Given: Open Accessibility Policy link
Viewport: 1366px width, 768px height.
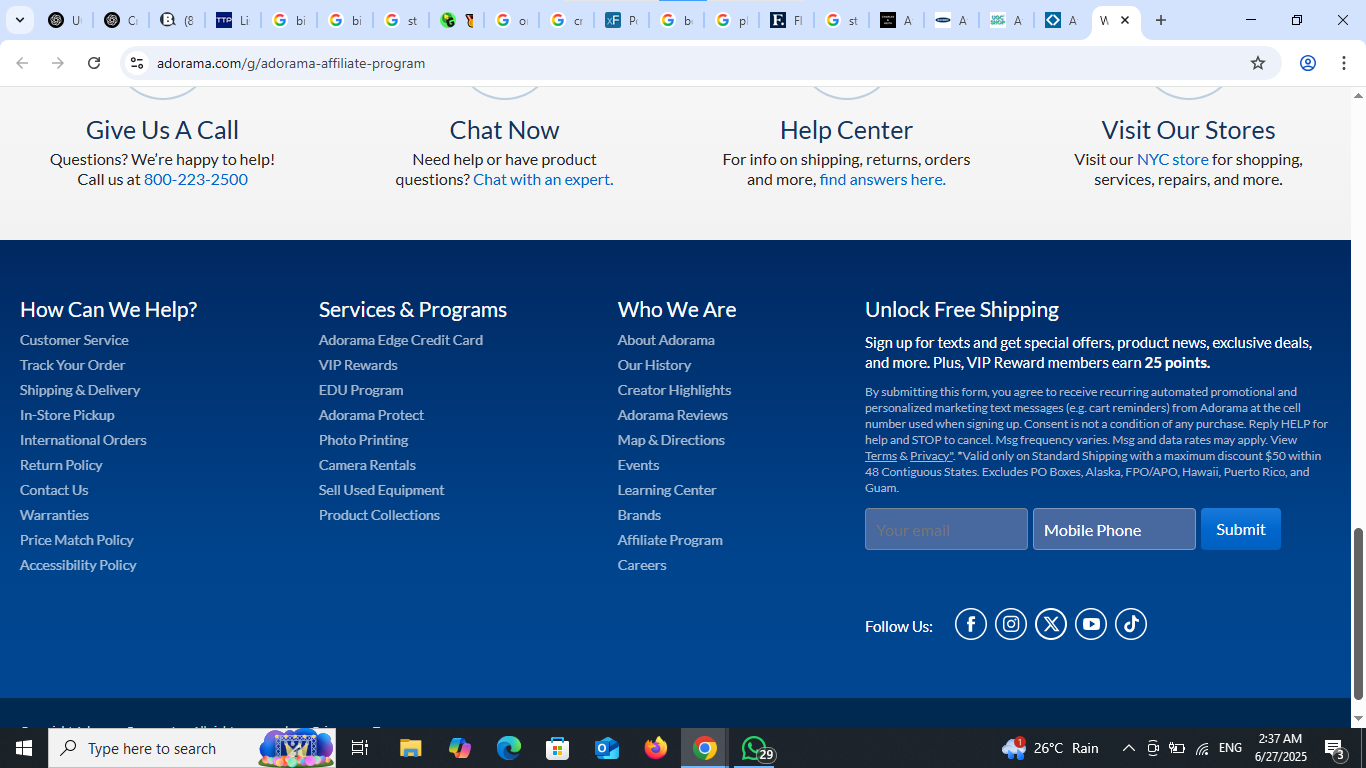Looking at the screenshot, I should tap(78, 565).
